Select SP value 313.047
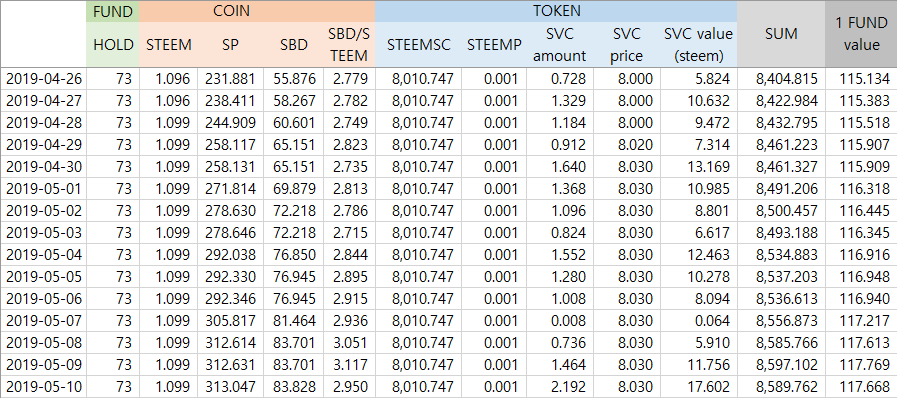The width and height of the screenshot is (897, 398). [x=231, y=387]
